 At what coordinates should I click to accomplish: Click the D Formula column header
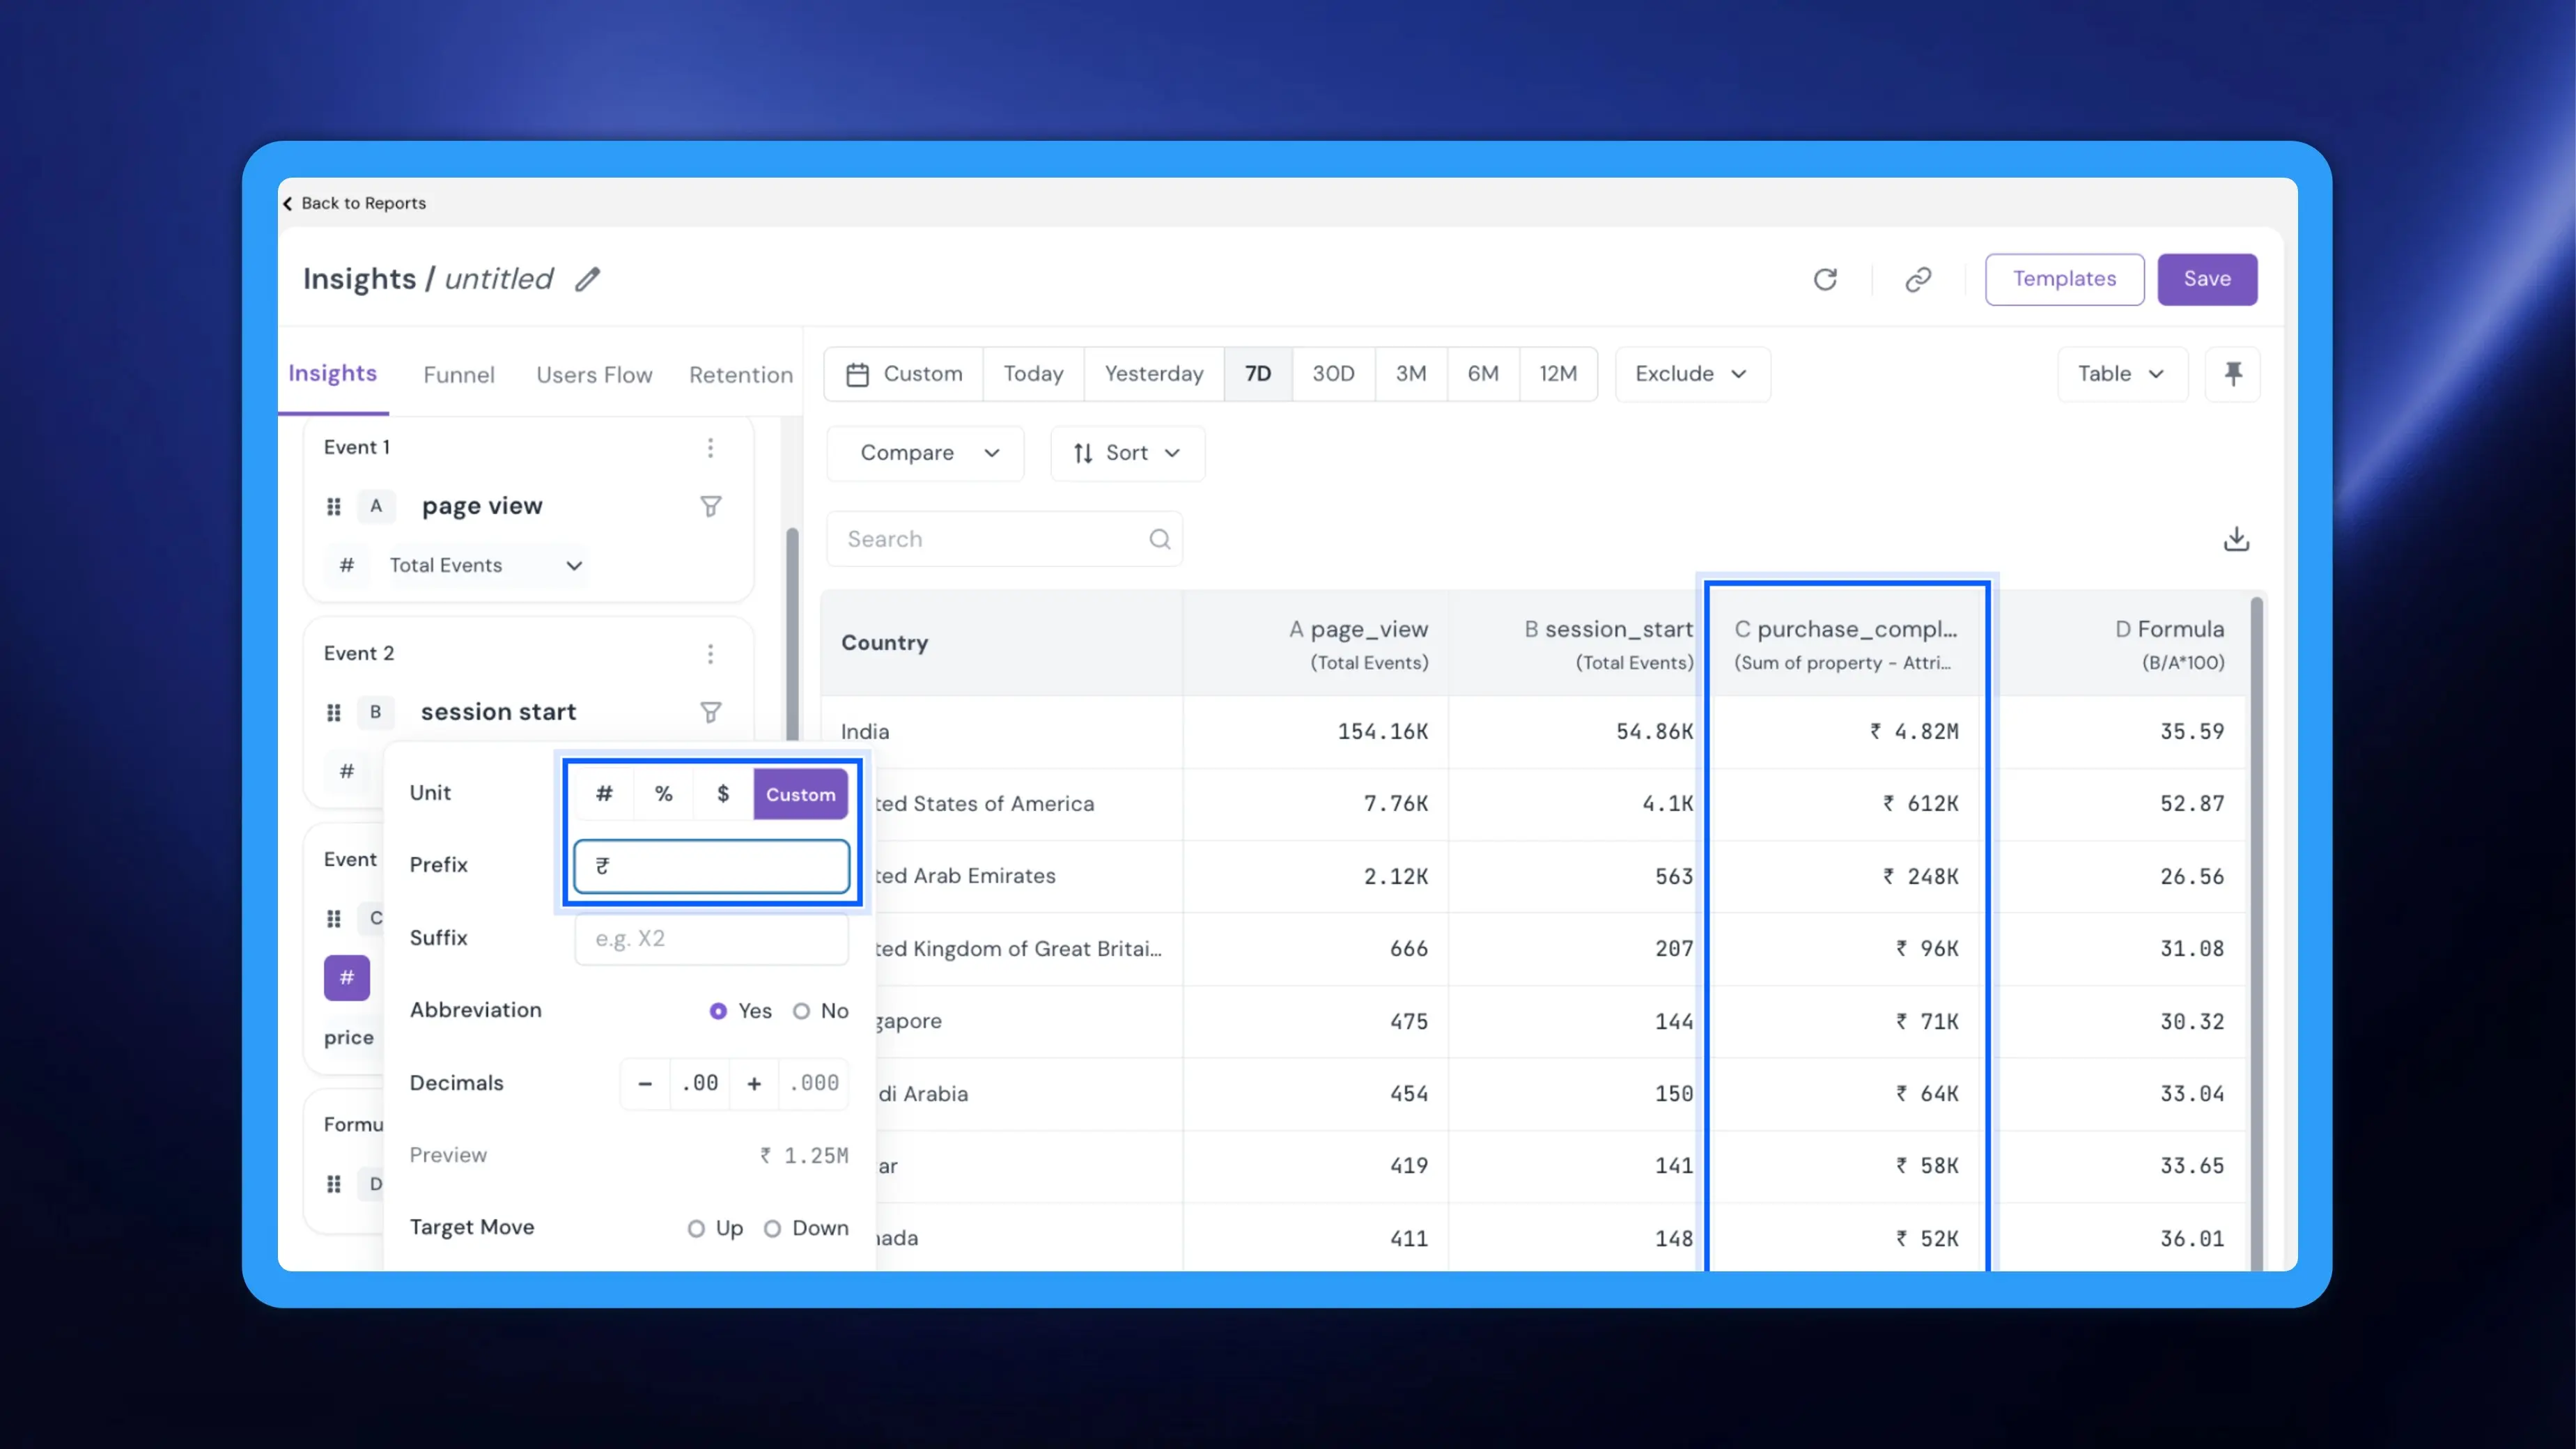2116,643
